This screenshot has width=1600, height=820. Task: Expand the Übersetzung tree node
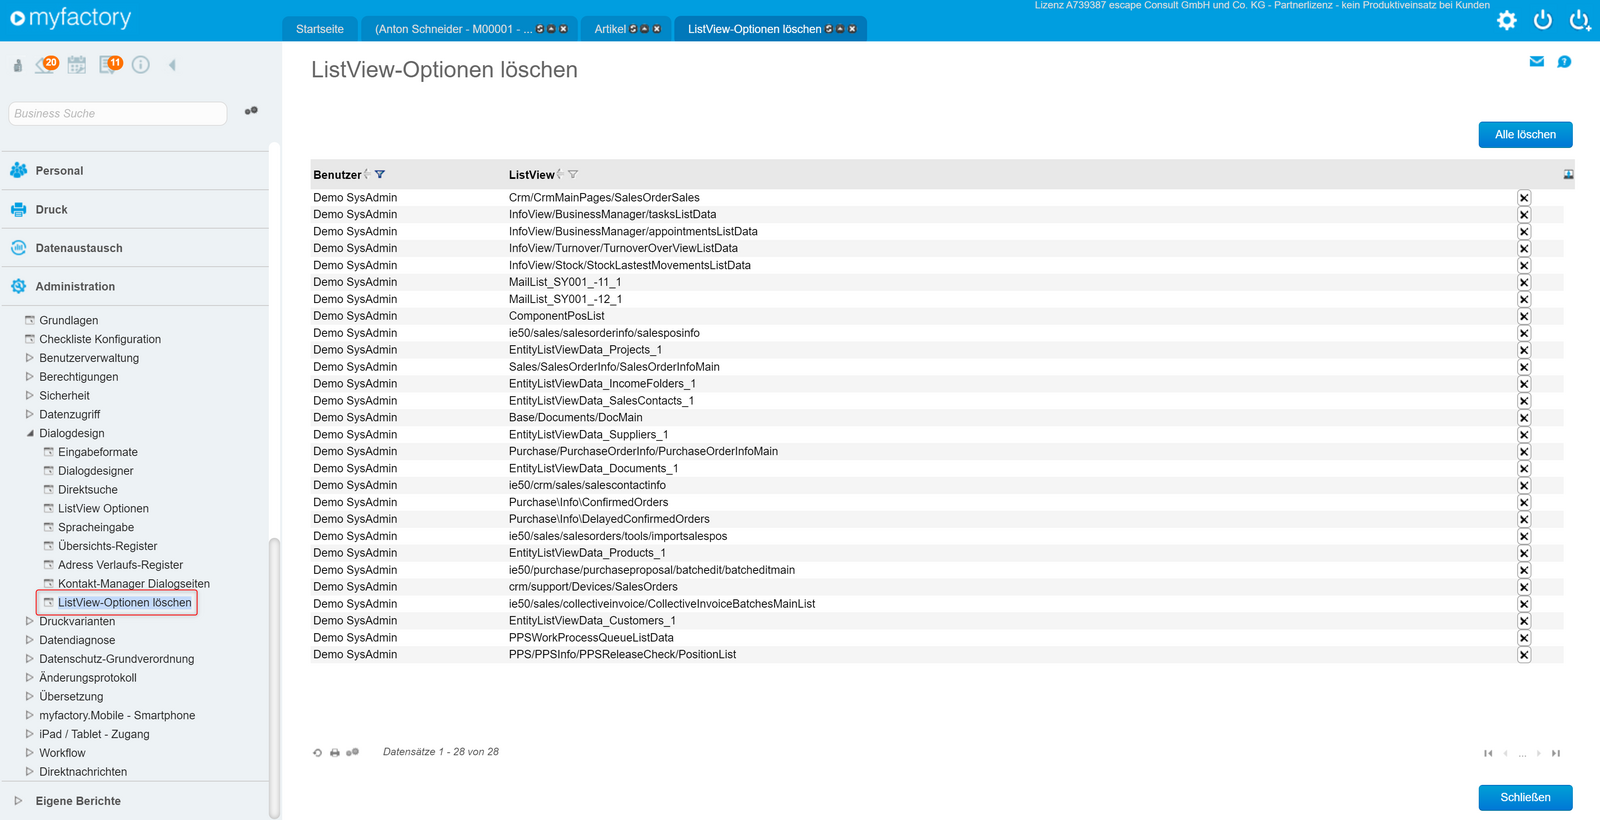29,697
